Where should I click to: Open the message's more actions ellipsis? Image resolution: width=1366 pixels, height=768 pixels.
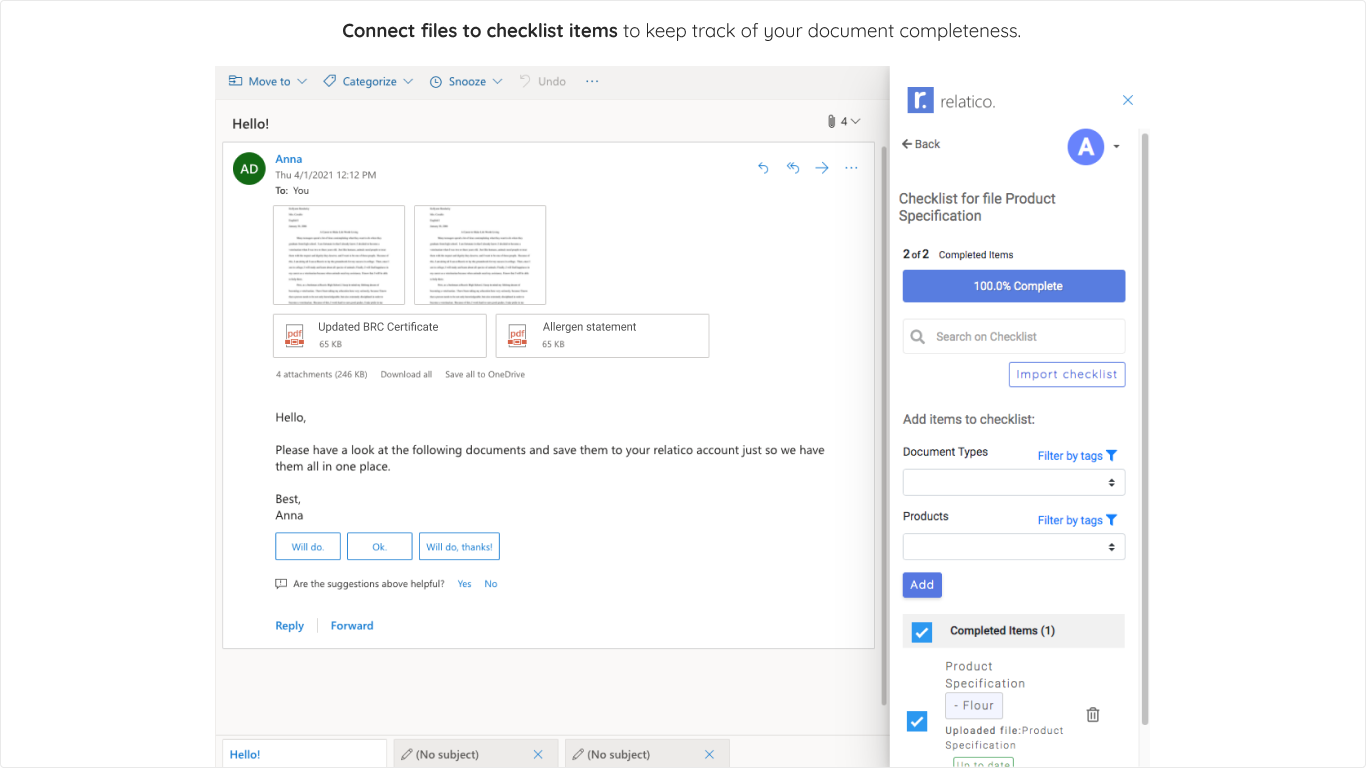click(x=851, y=168)
